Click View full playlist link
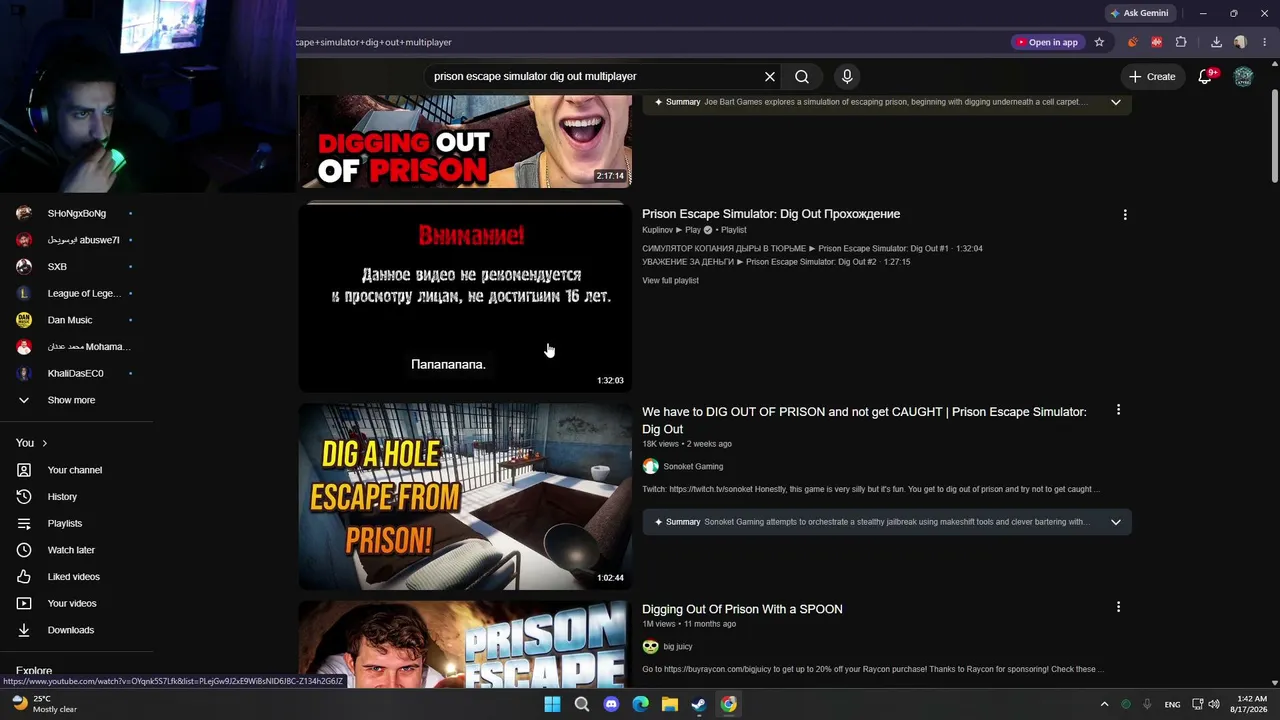This screenshot has height=720, width=1280. [670, 281]
